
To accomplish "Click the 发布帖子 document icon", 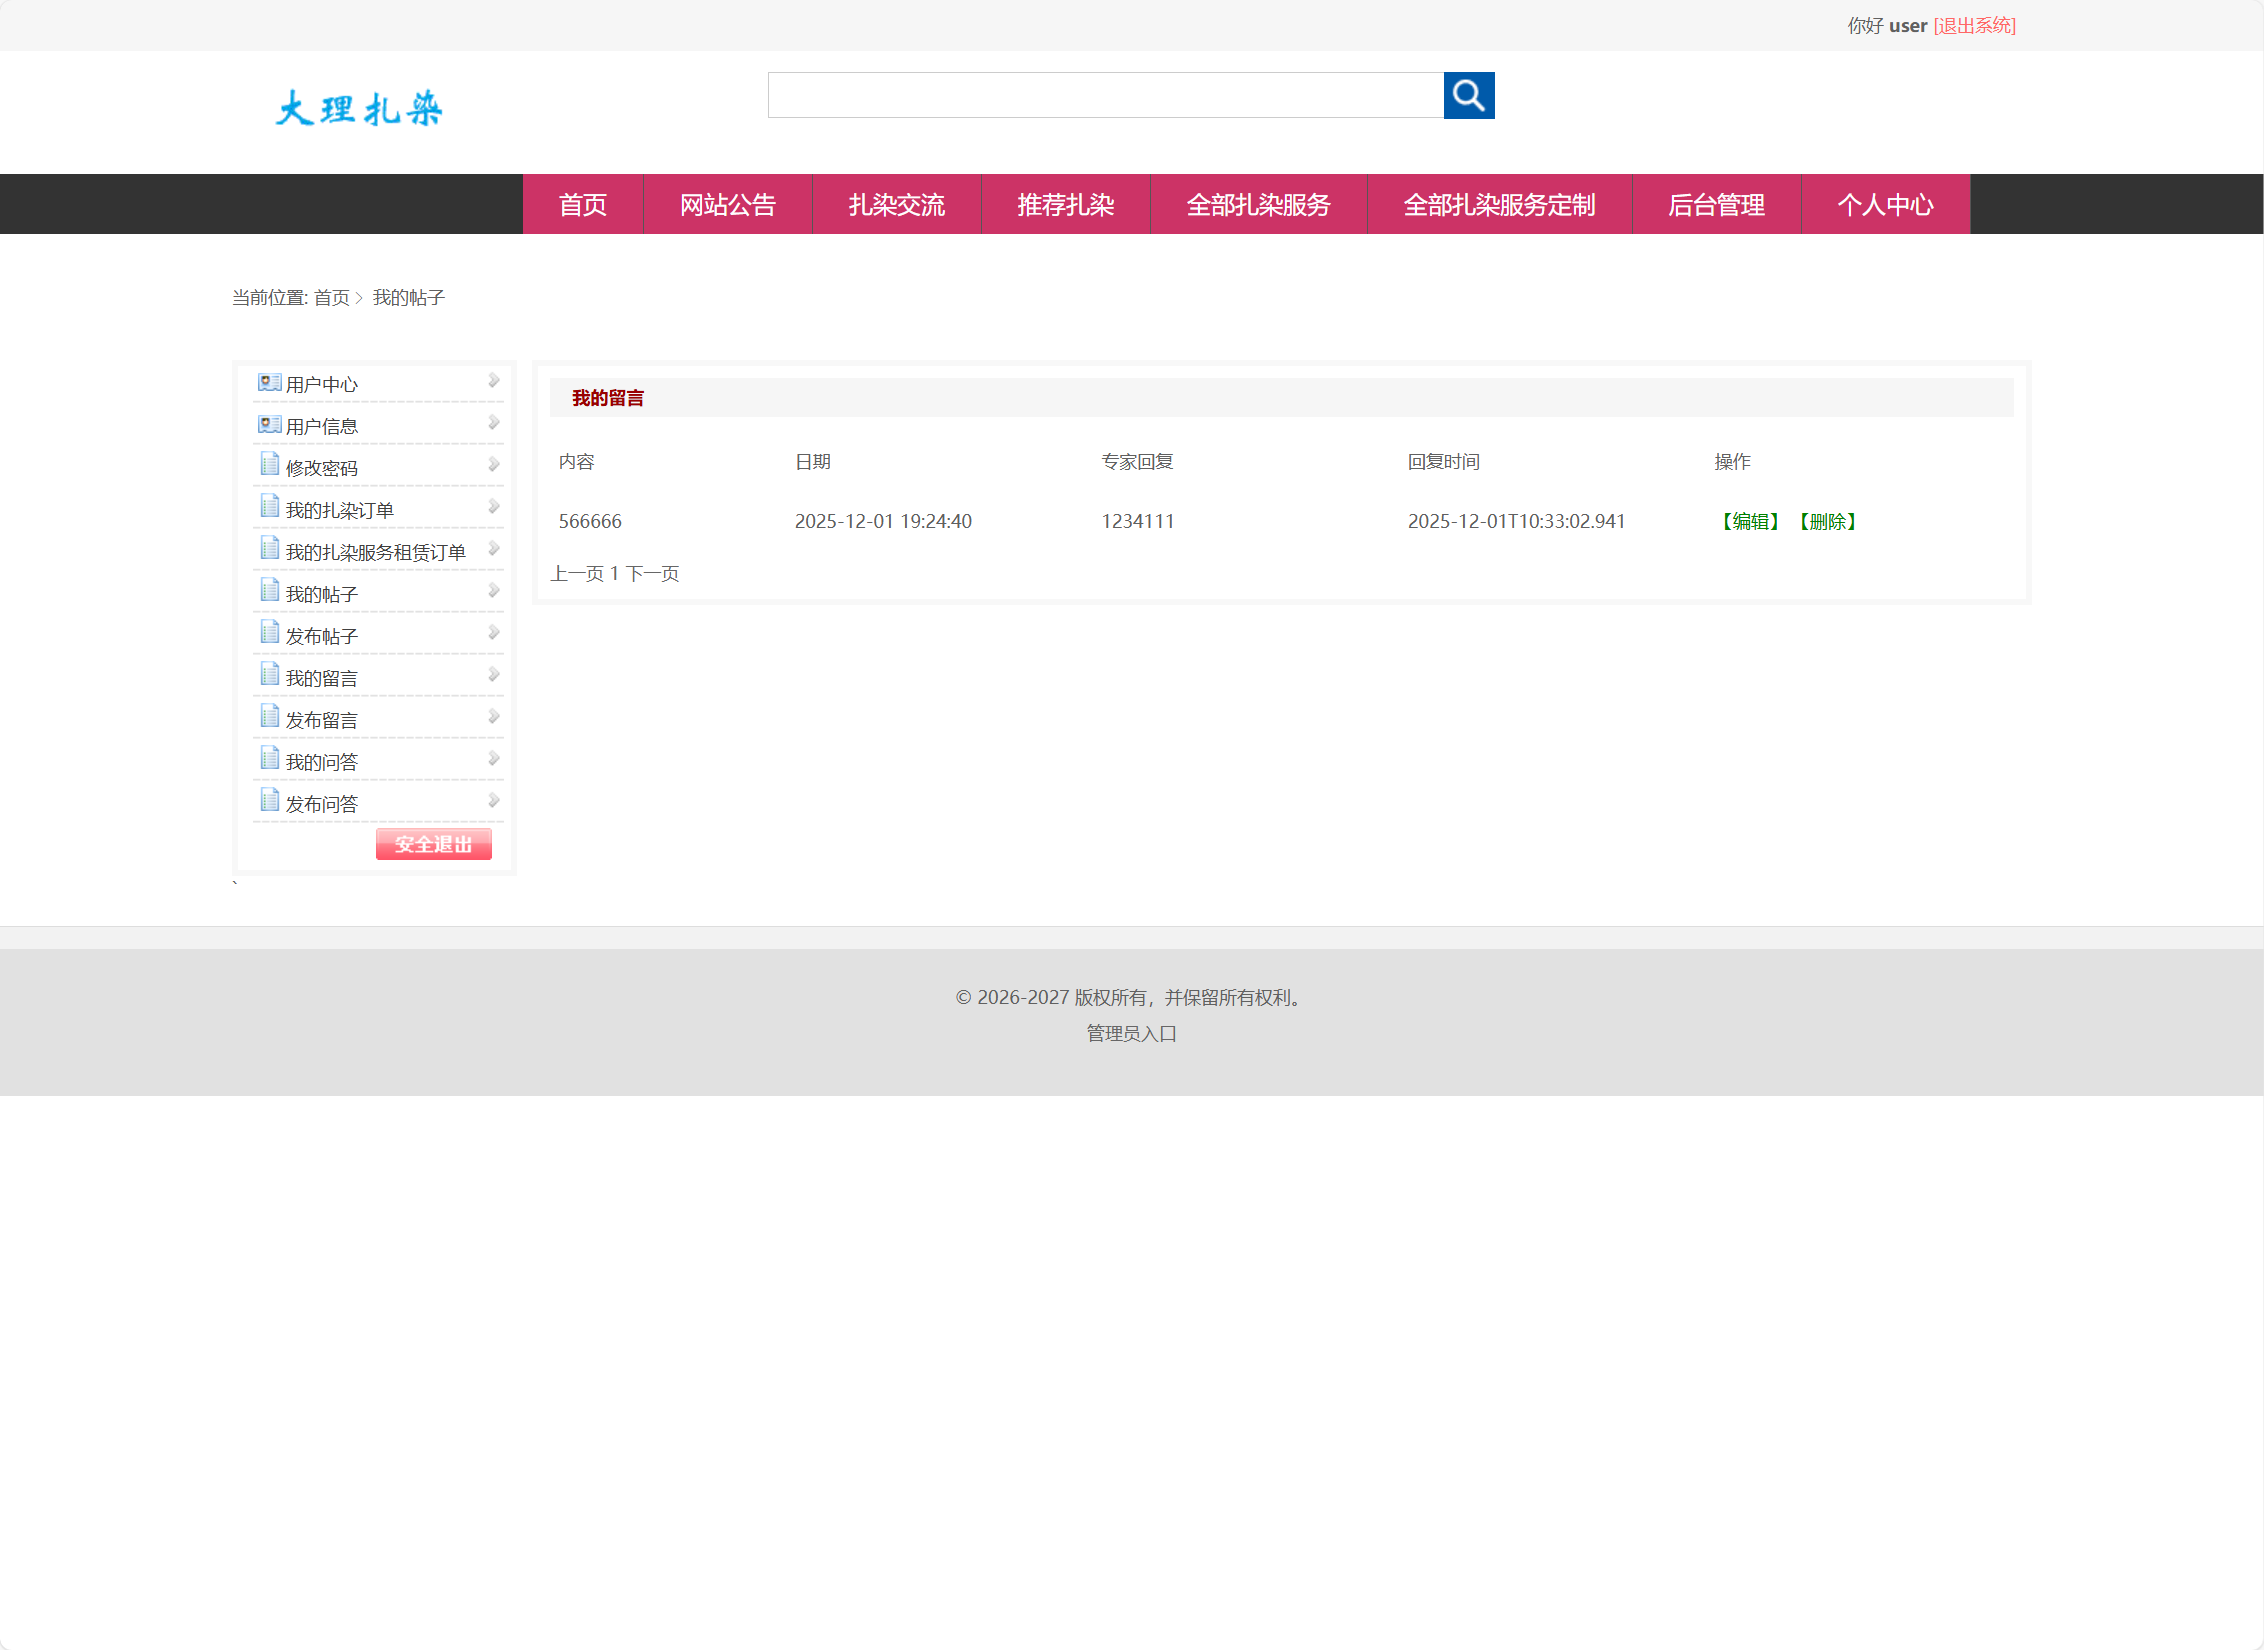I will pyautogui.click(x=269, y=632).
